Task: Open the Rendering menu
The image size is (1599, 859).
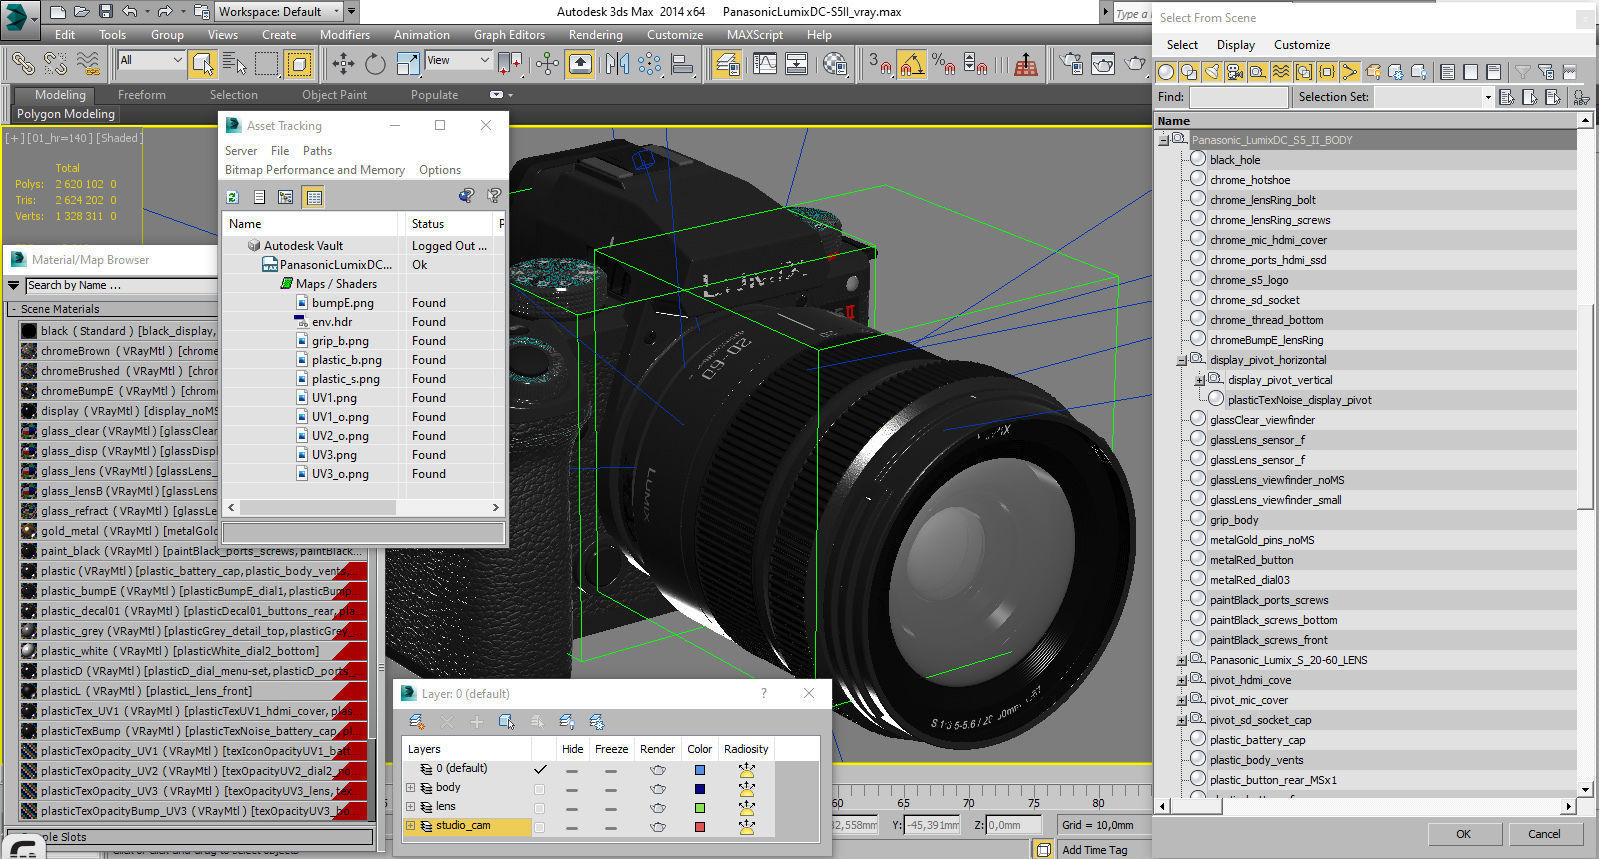Action: point(596,35)
